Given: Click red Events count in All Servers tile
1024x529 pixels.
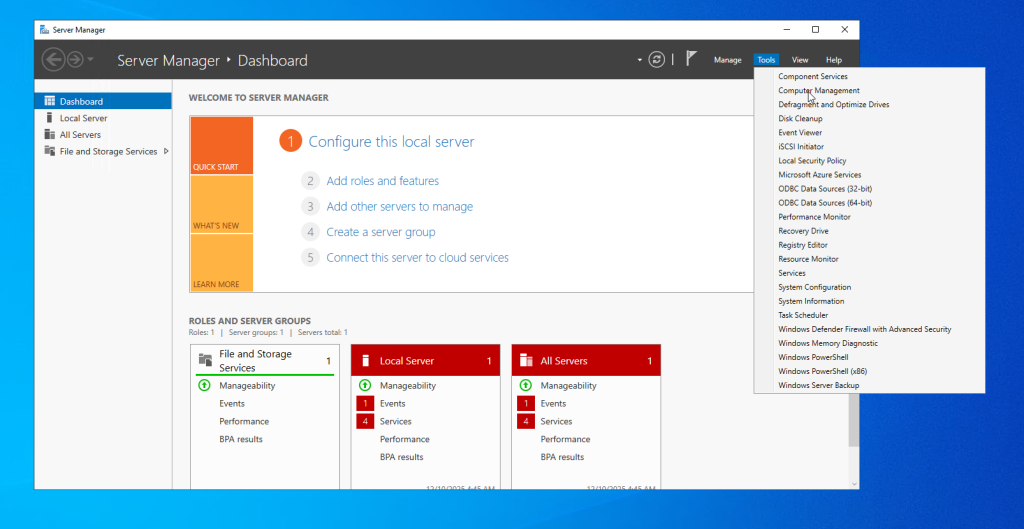Looking at the screenshot, I should 526,404.
